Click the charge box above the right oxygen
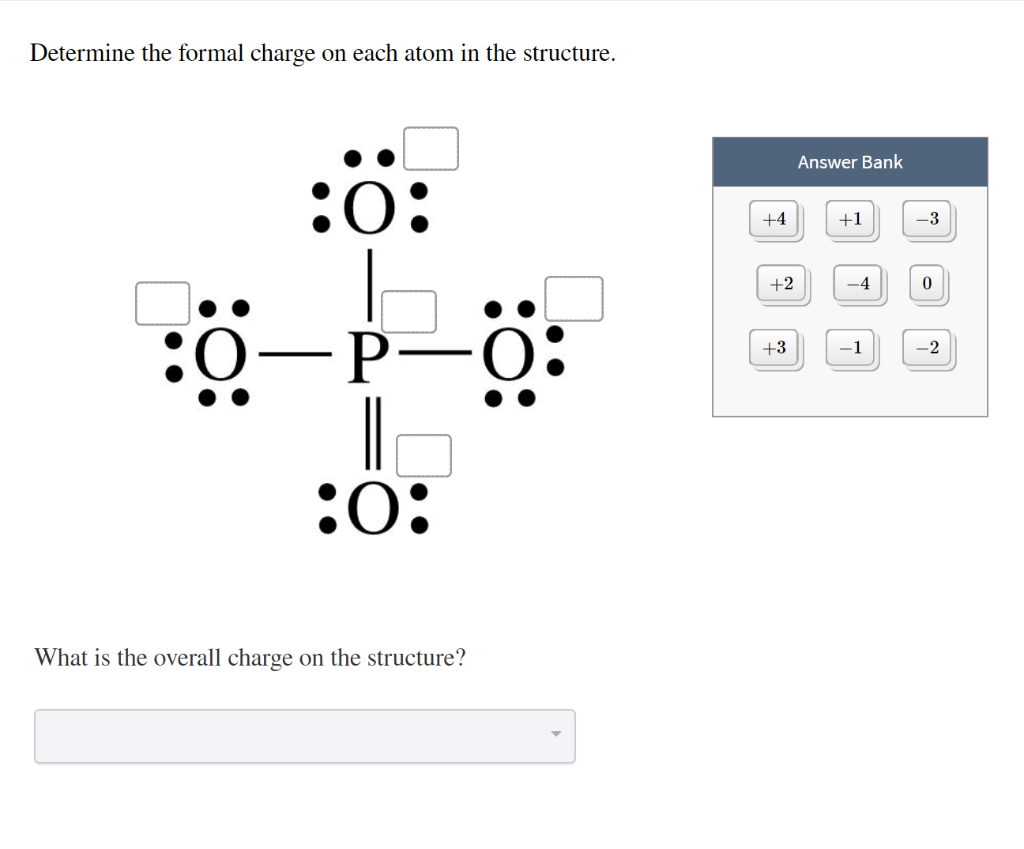The height and width of the screenshot is (849, 1024). coord(575,297)
